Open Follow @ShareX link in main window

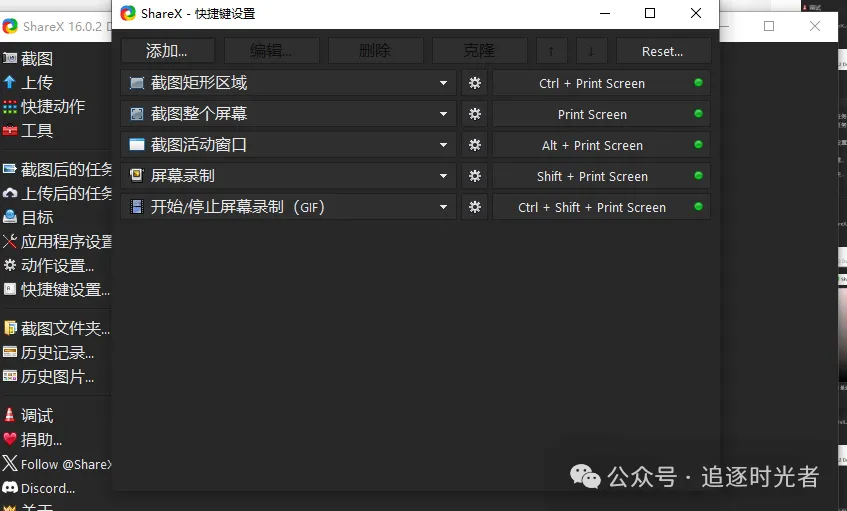57,464
